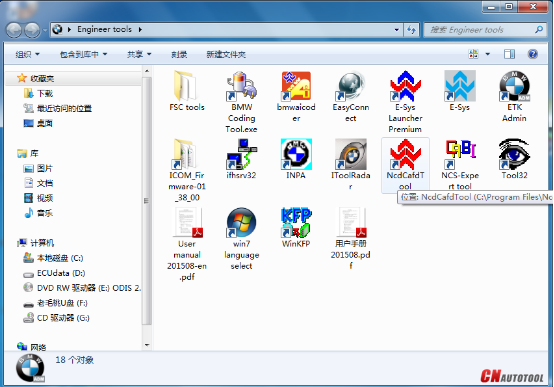The image size is (554, 387).
Task: Select the ifhsrv32 shortcut
Action: pos(242,159)
